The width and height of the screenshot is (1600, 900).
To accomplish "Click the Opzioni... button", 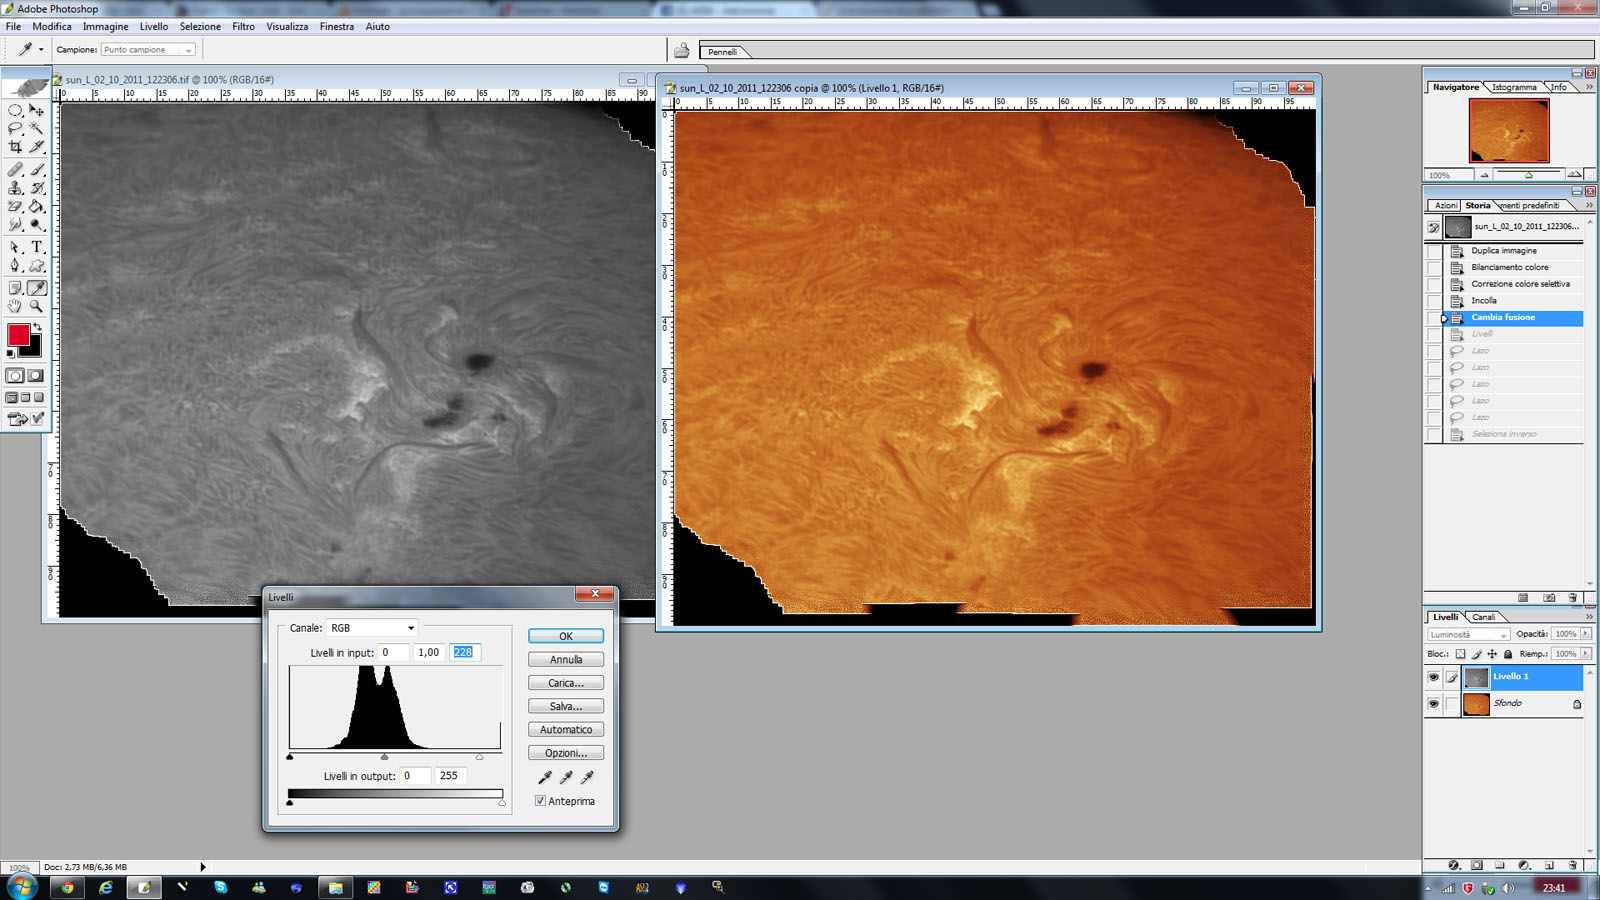I will [566, 753].
